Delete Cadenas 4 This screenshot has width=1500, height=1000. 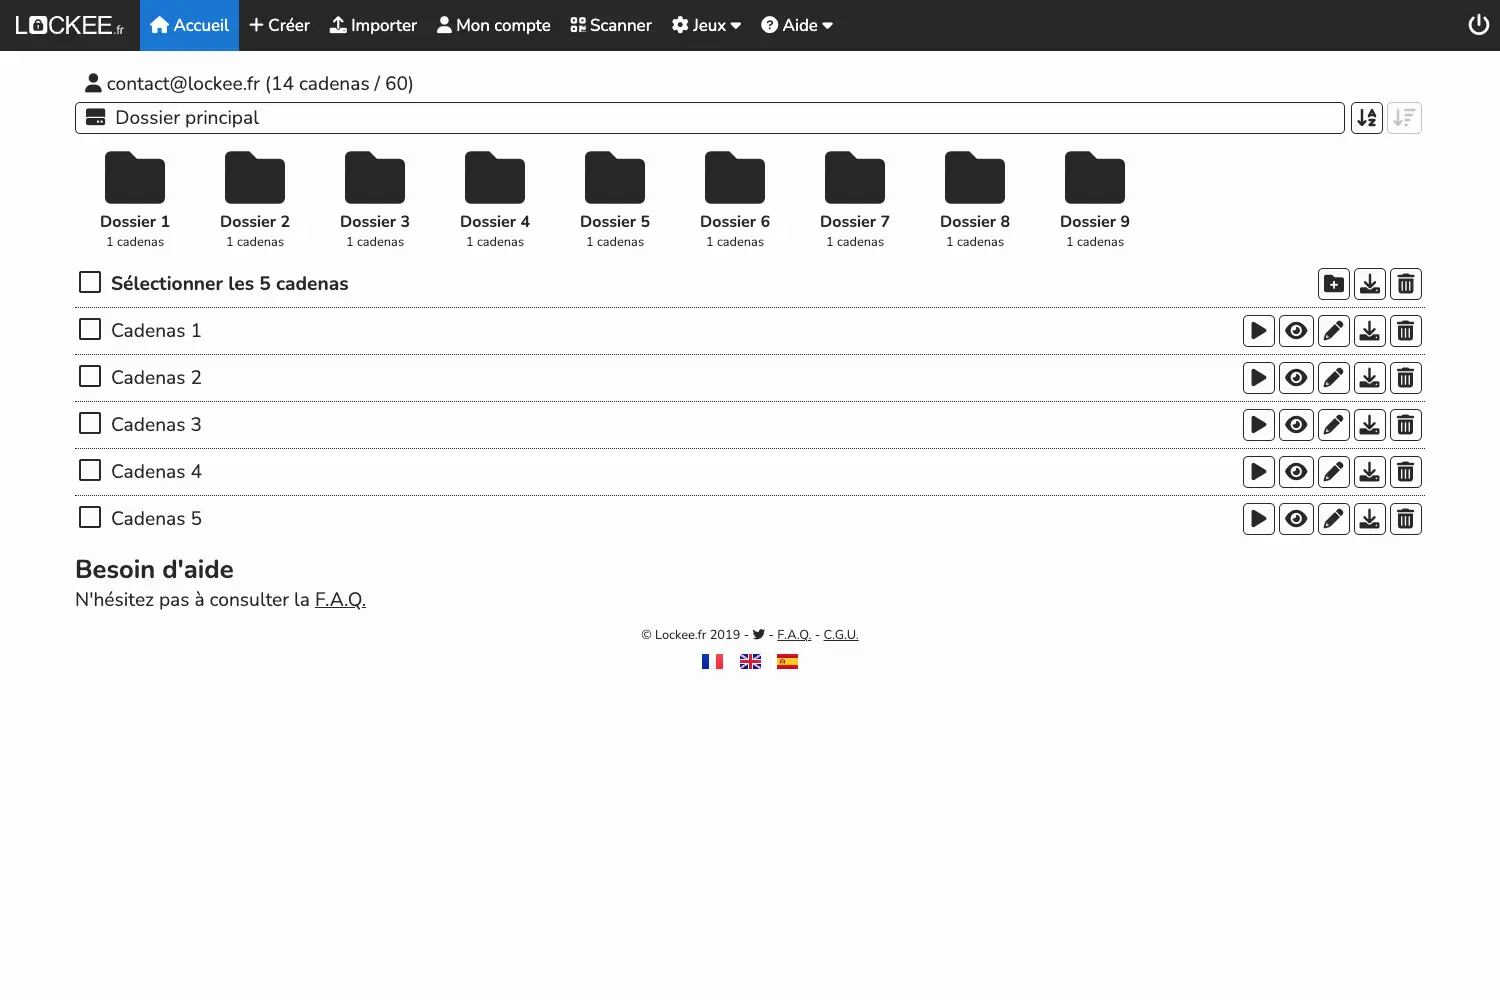[1406, 472]
